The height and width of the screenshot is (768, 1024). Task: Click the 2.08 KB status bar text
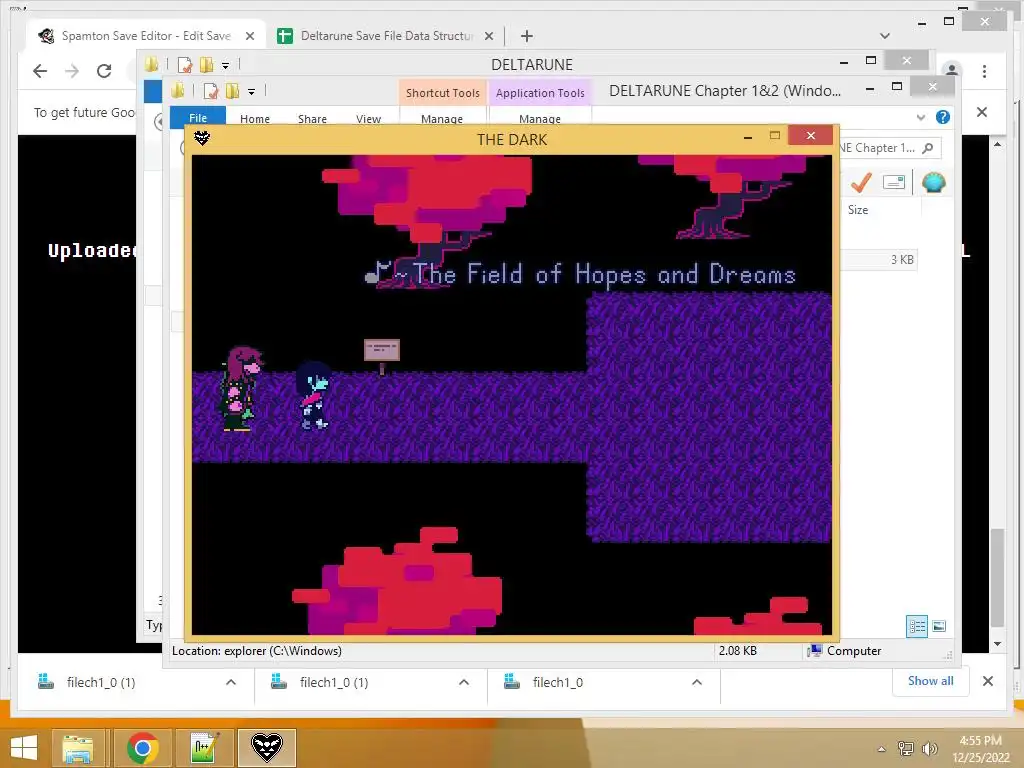pyautogui.click(x=737, y=650)
